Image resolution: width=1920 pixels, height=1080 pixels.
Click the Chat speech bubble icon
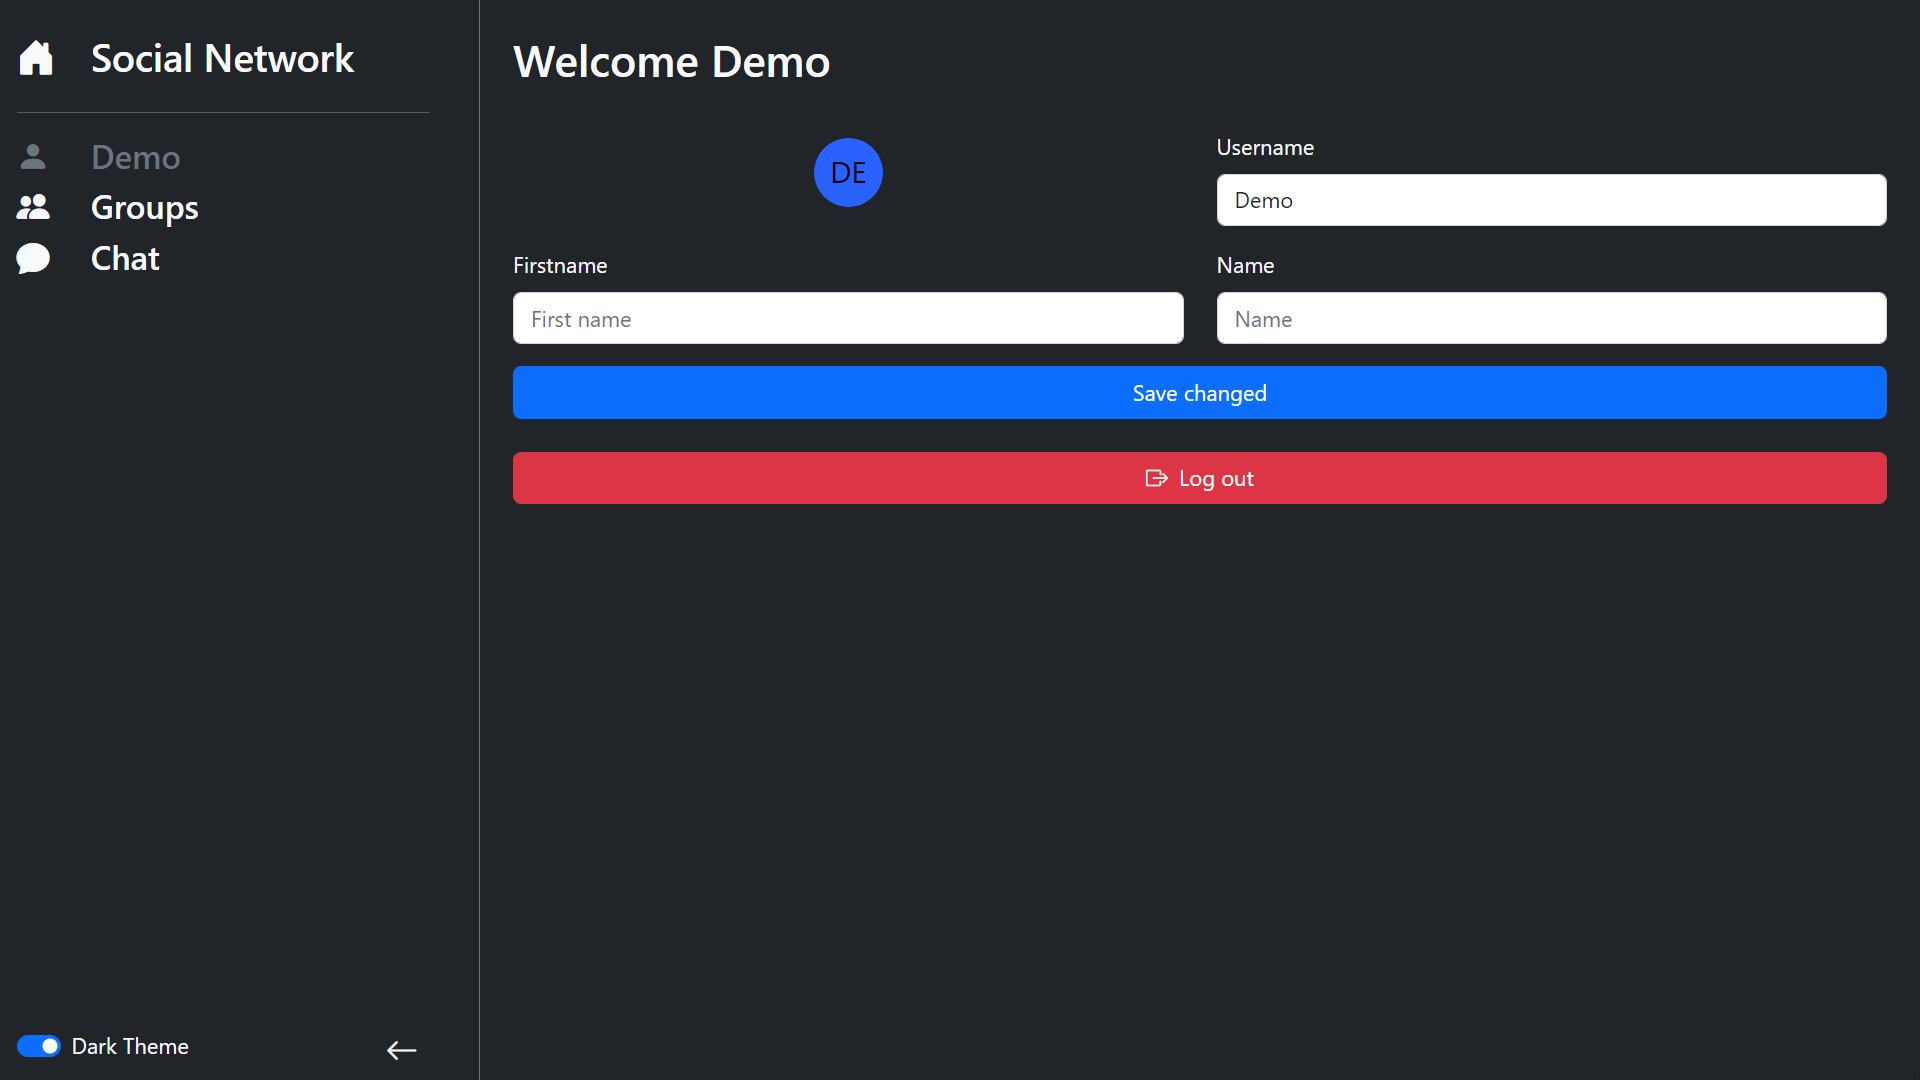click(33, 258)
